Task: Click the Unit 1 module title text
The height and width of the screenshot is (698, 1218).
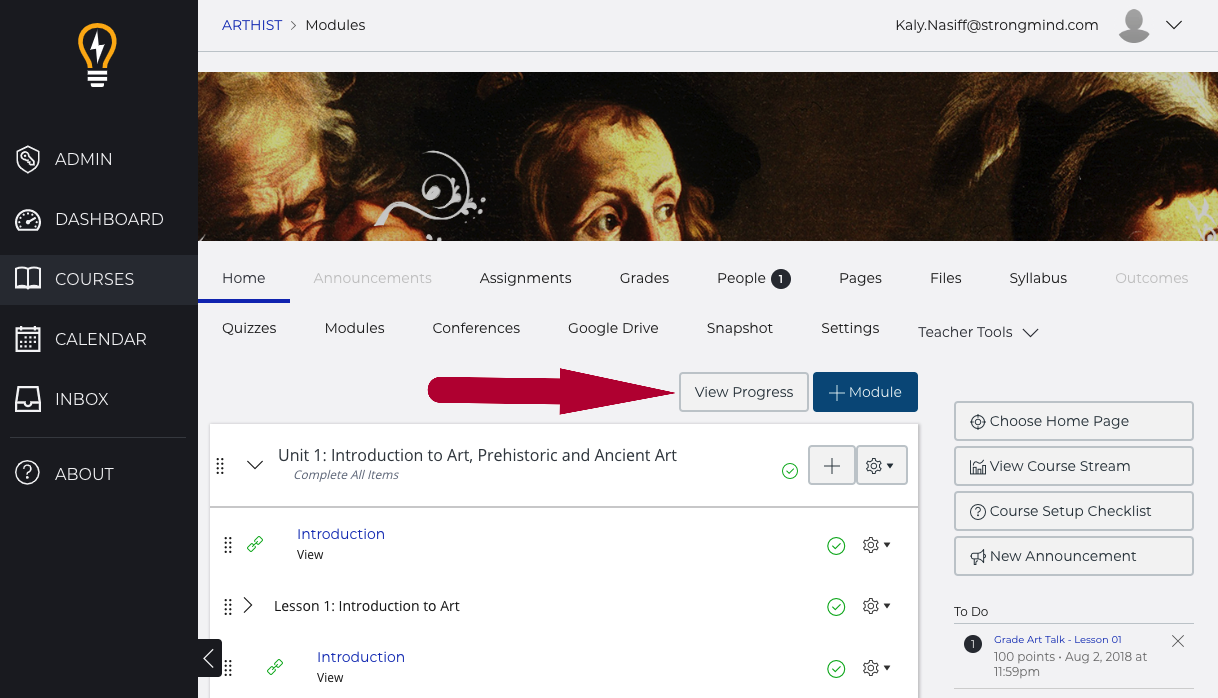Action: [x=477, y=455]
